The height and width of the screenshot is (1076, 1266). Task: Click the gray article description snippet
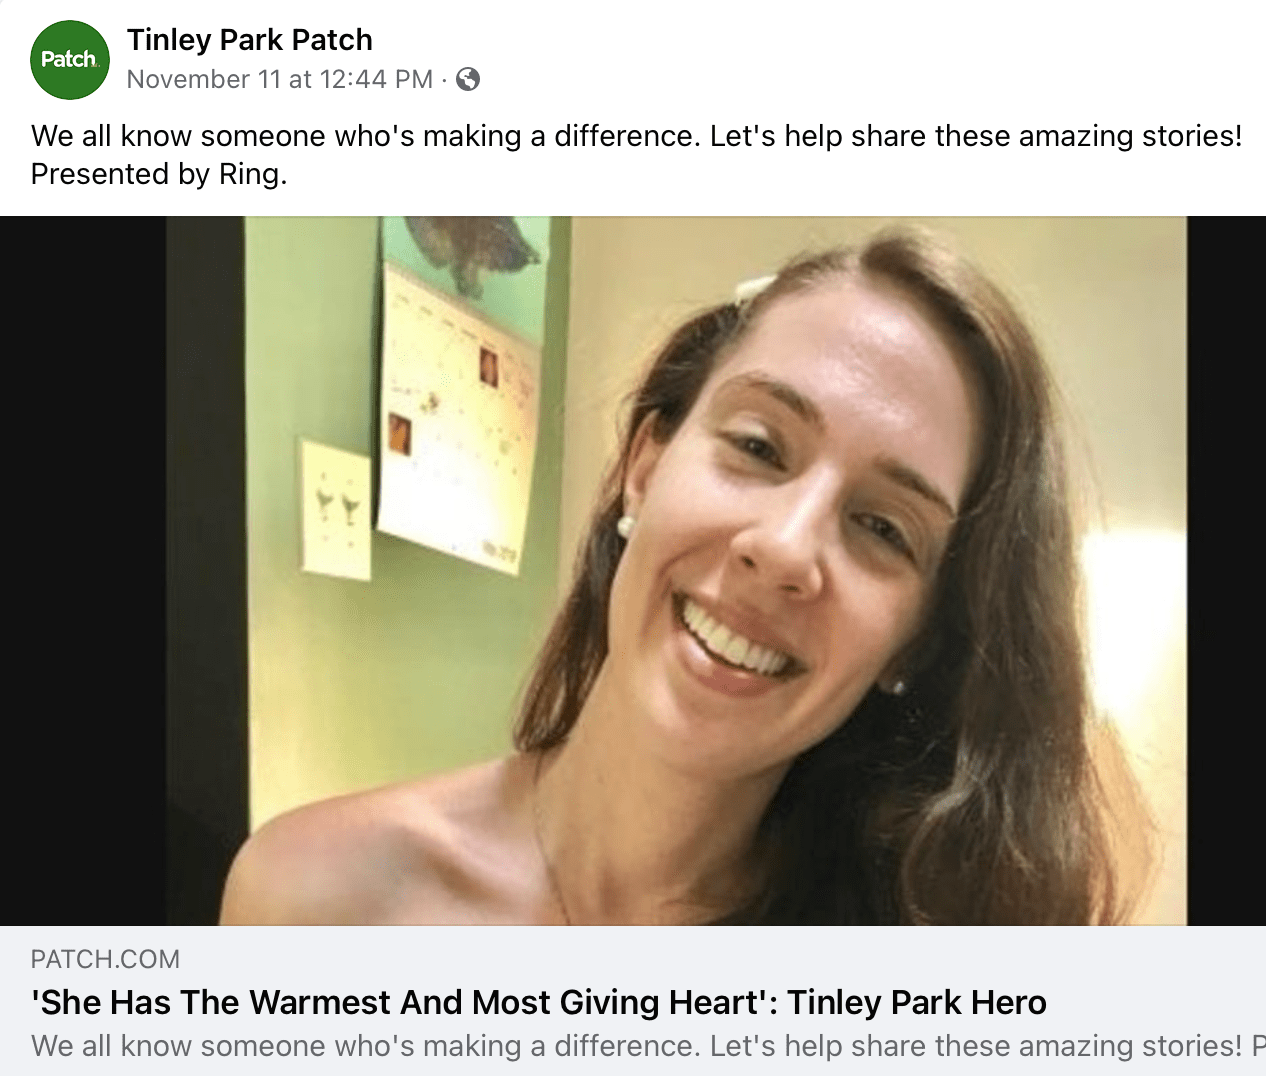[x=636, y=1046]
